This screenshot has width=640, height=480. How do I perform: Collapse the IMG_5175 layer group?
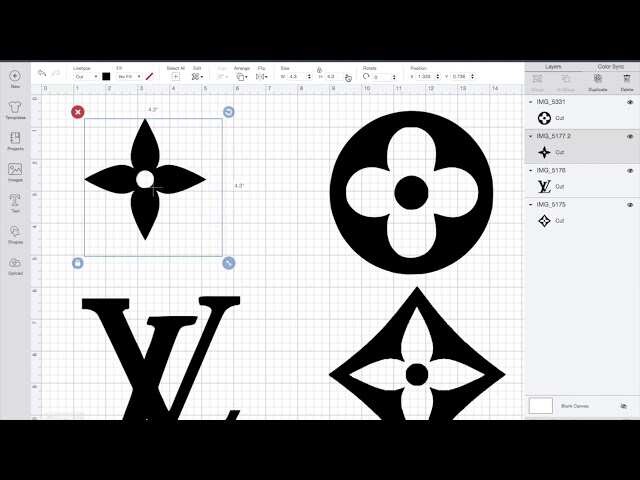pos(531,205)
